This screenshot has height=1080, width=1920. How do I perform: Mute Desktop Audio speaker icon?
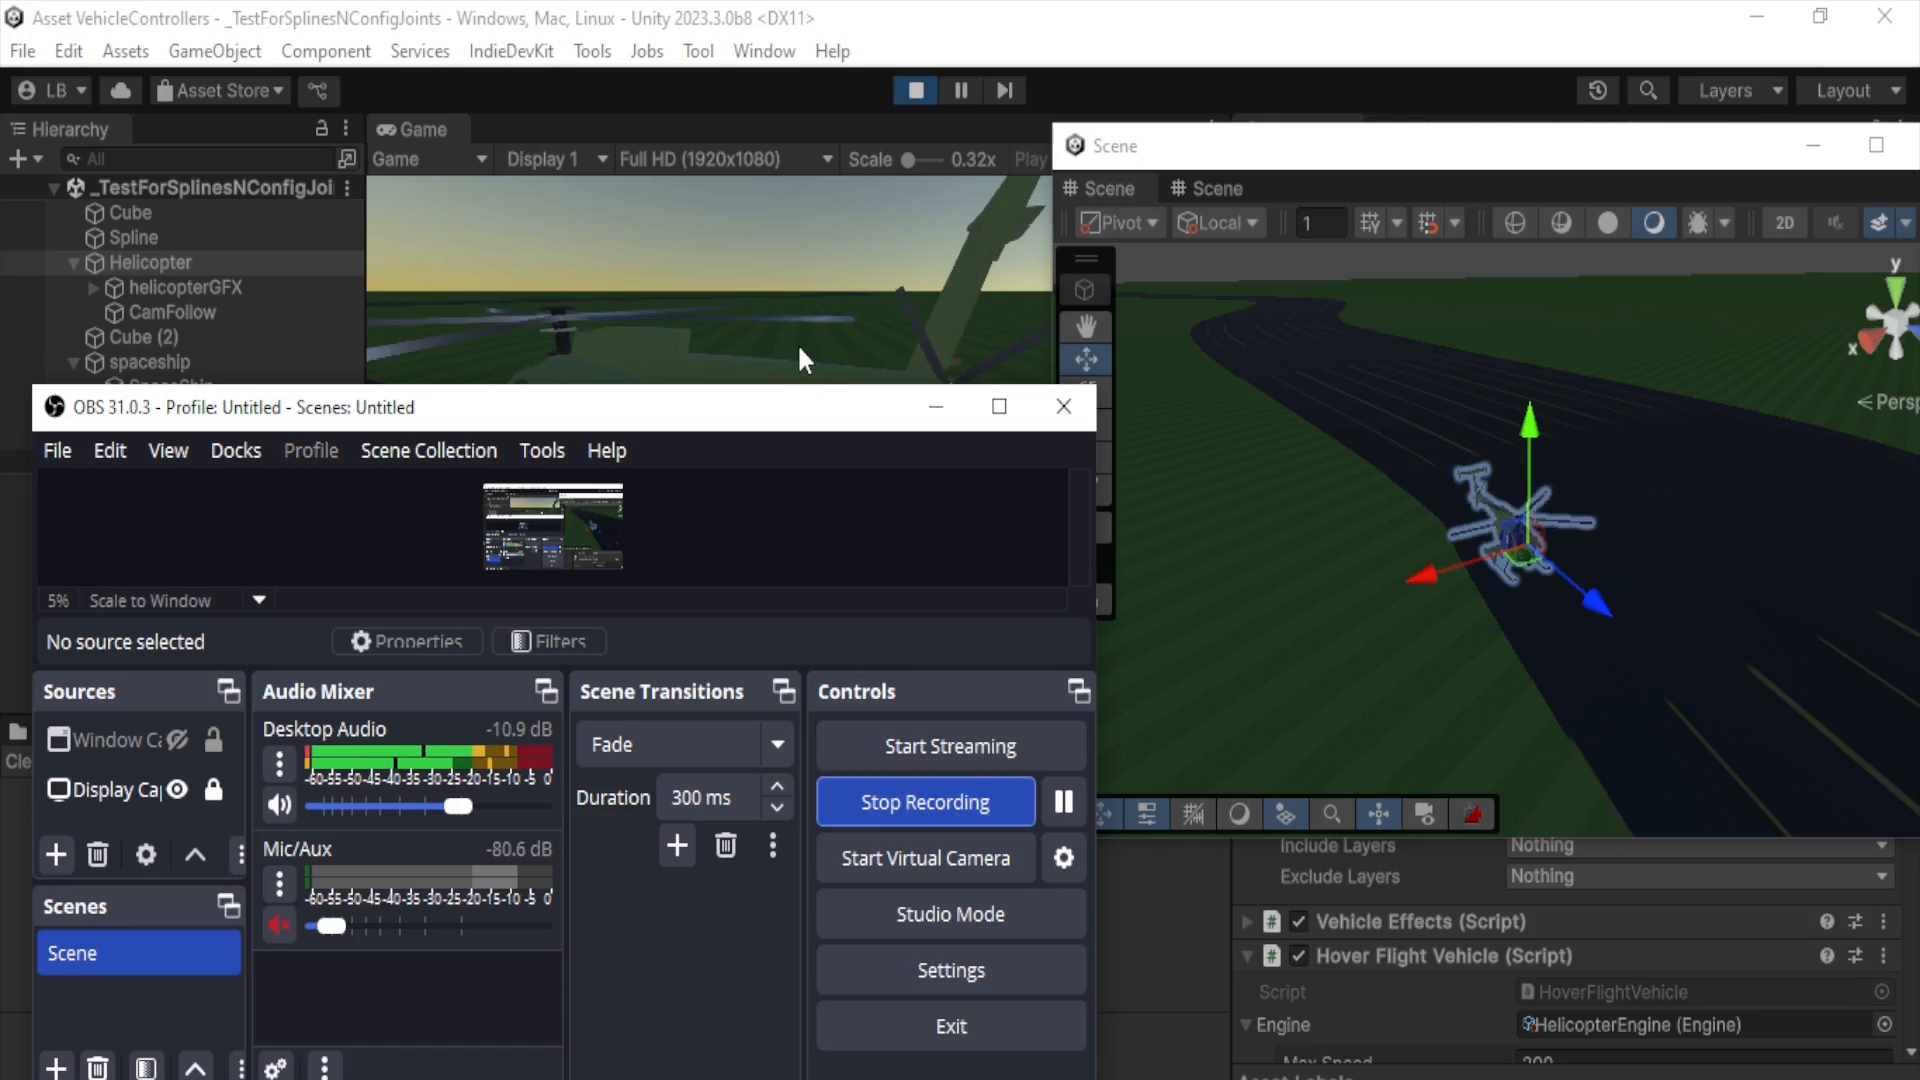pyautogui.click(x=279, y=805)
